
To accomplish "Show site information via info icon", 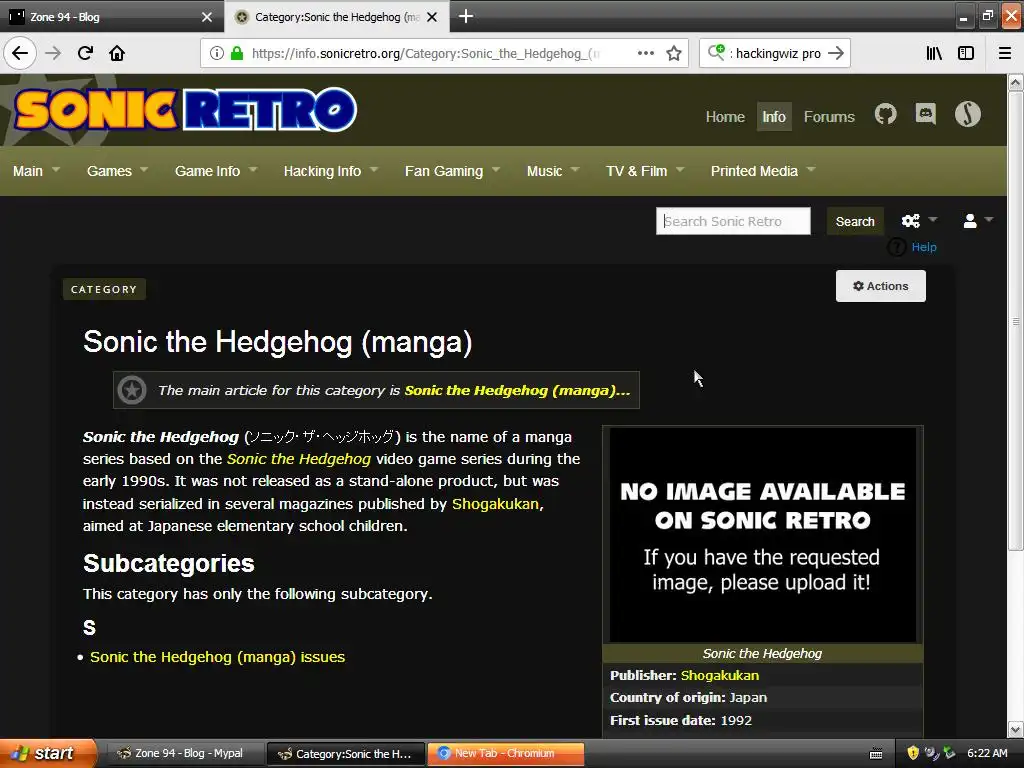I will (x=217, y=53).
